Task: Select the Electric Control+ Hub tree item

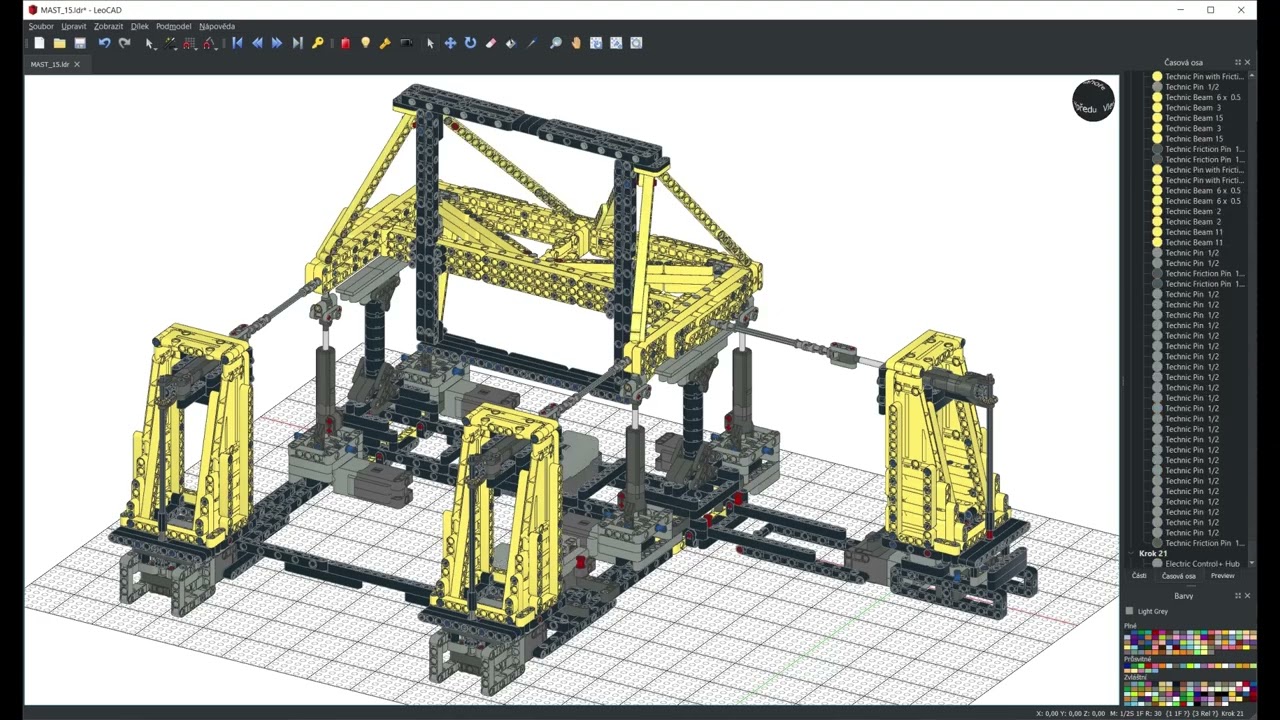Action: click(x=1202, y=564)
